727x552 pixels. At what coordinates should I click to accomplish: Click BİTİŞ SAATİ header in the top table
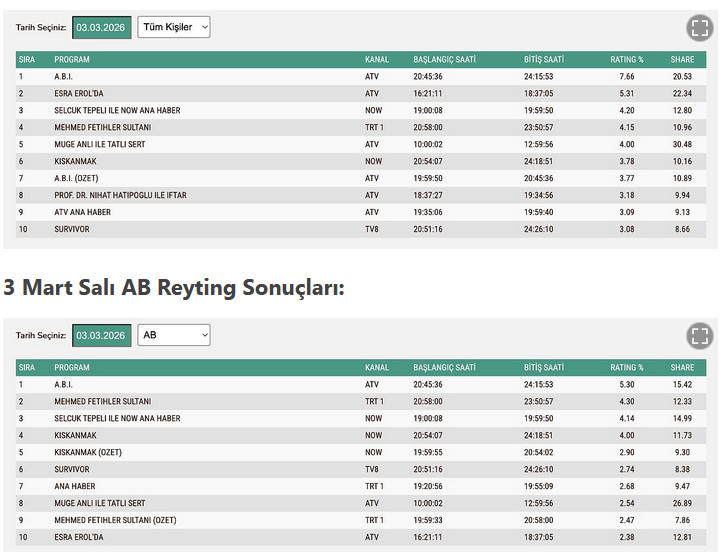[x=544, y=60]
